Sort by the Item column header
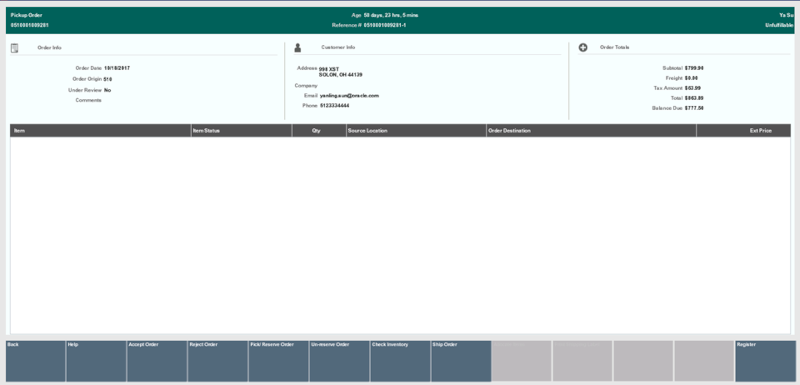The height and width of the screenshot is (385, 800). click(101, 131)
